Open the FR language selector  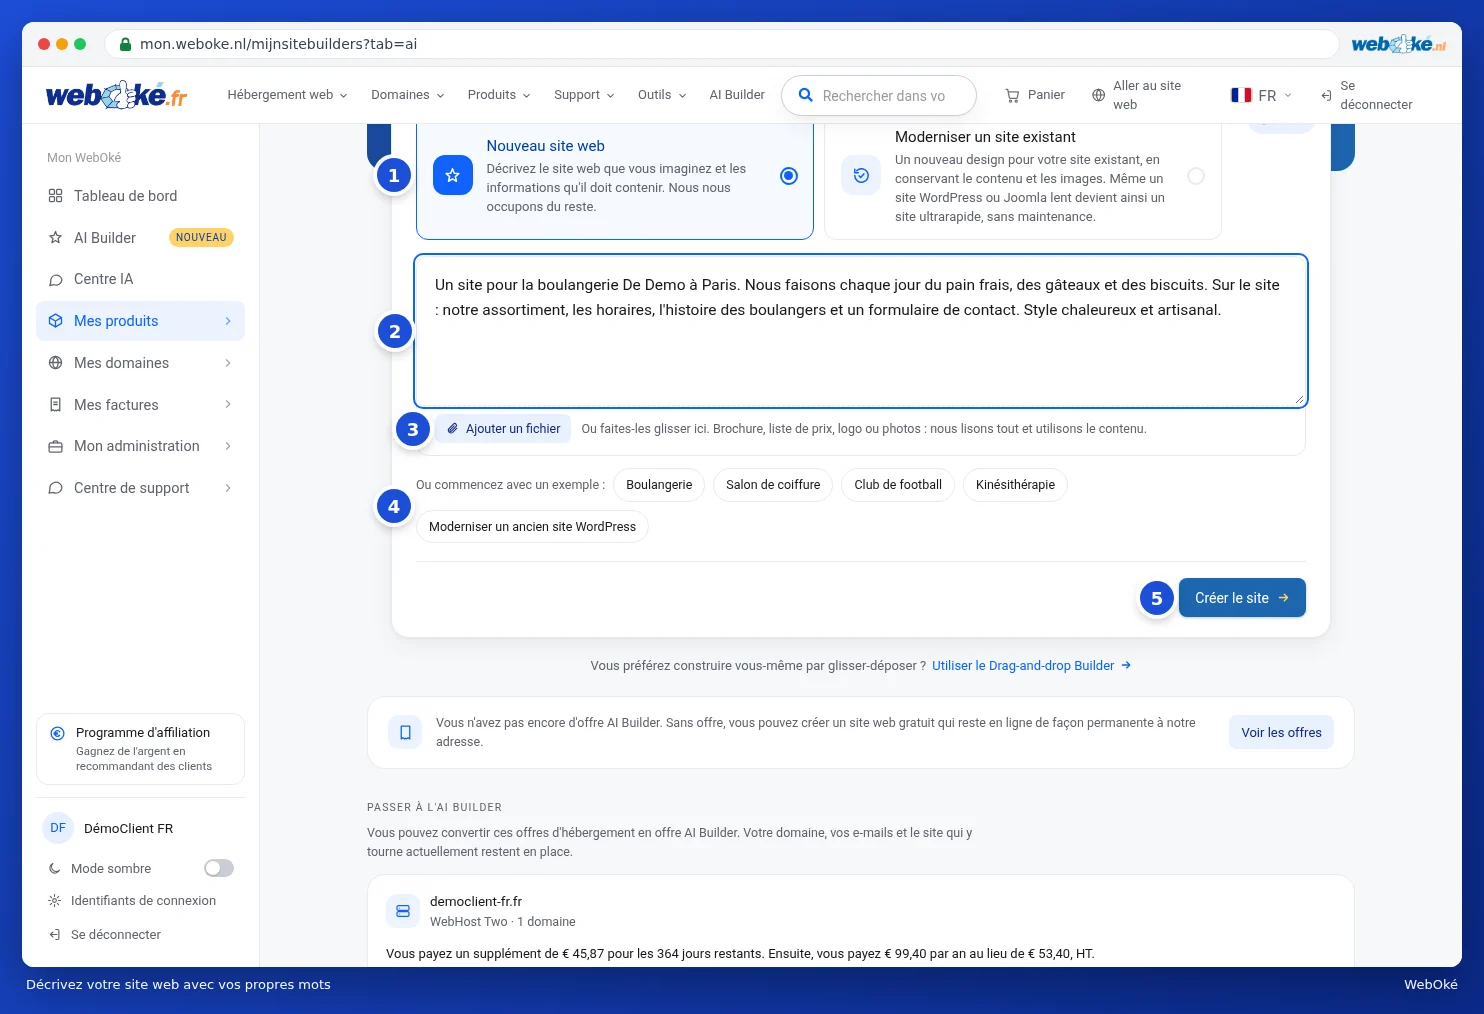(x=1261, y=95)
